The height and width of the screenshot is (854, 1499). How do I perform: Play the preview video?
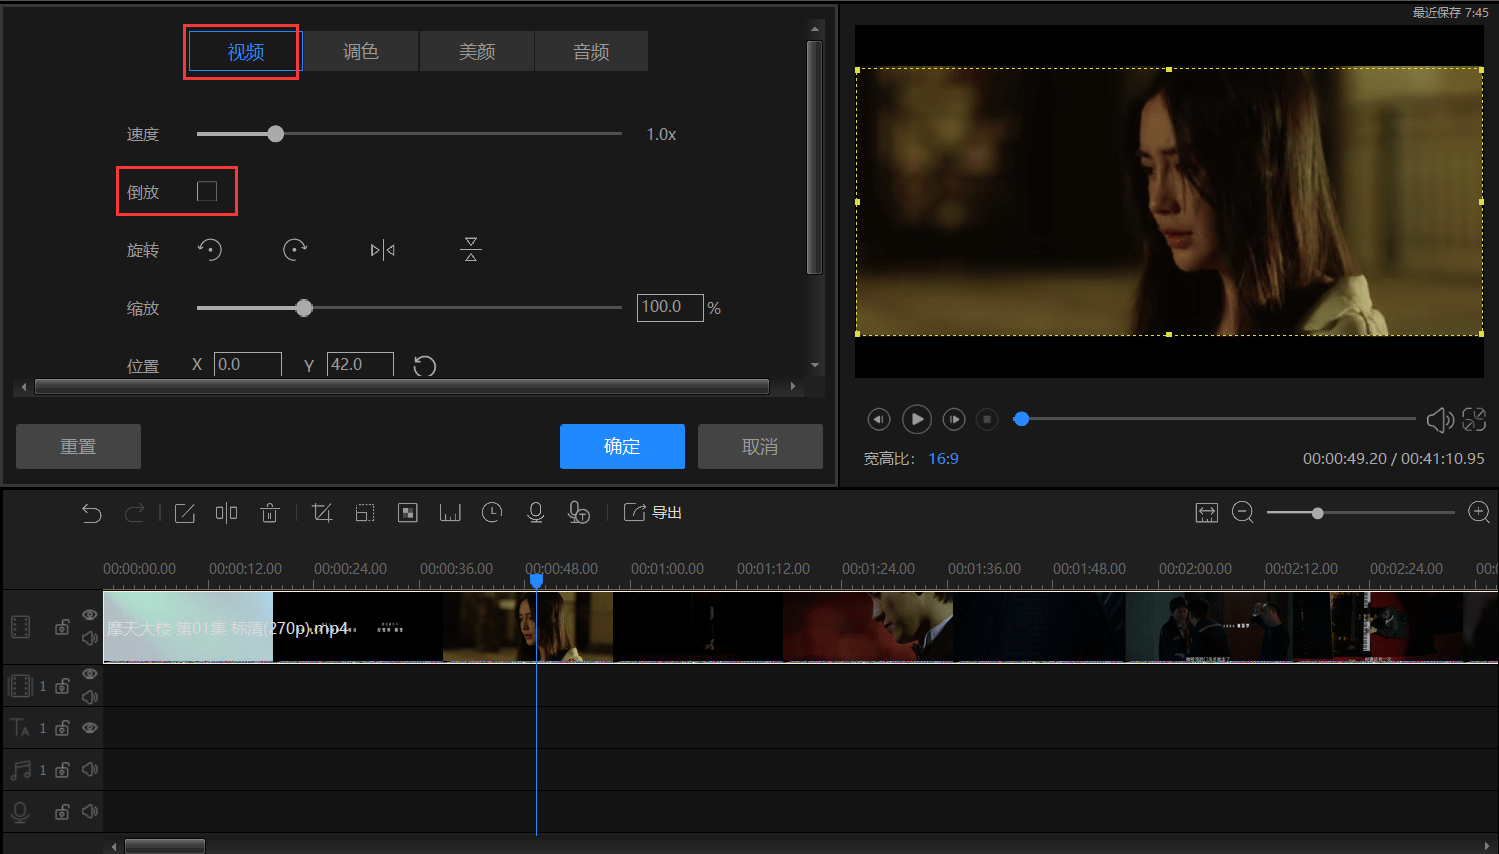(917, 419)
